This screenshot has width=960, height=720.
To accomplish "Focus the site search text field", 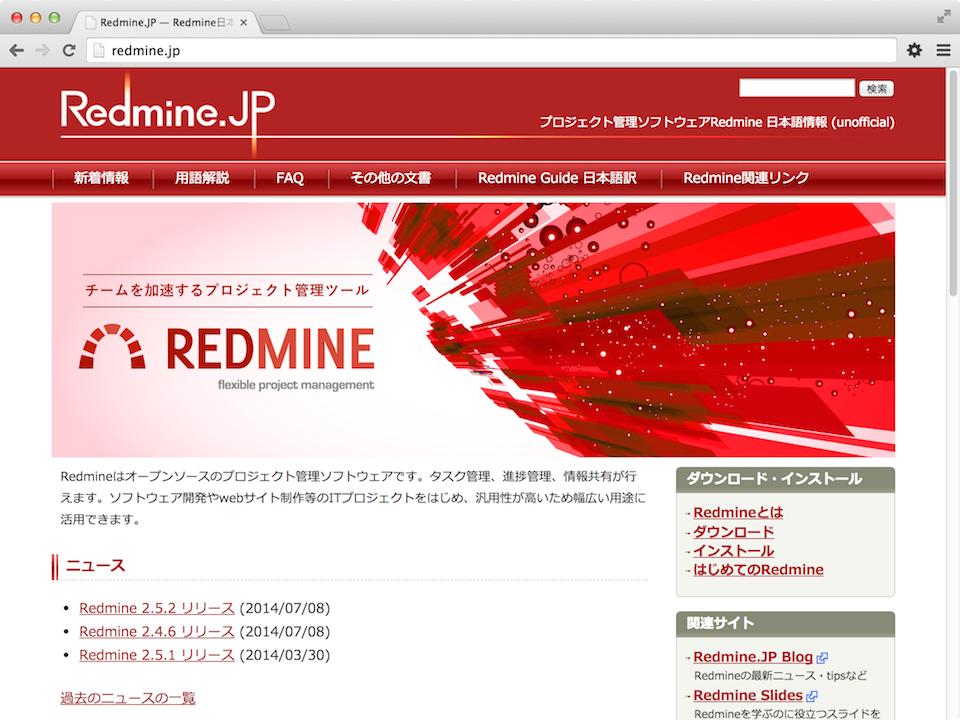I will tap(797, 88).
